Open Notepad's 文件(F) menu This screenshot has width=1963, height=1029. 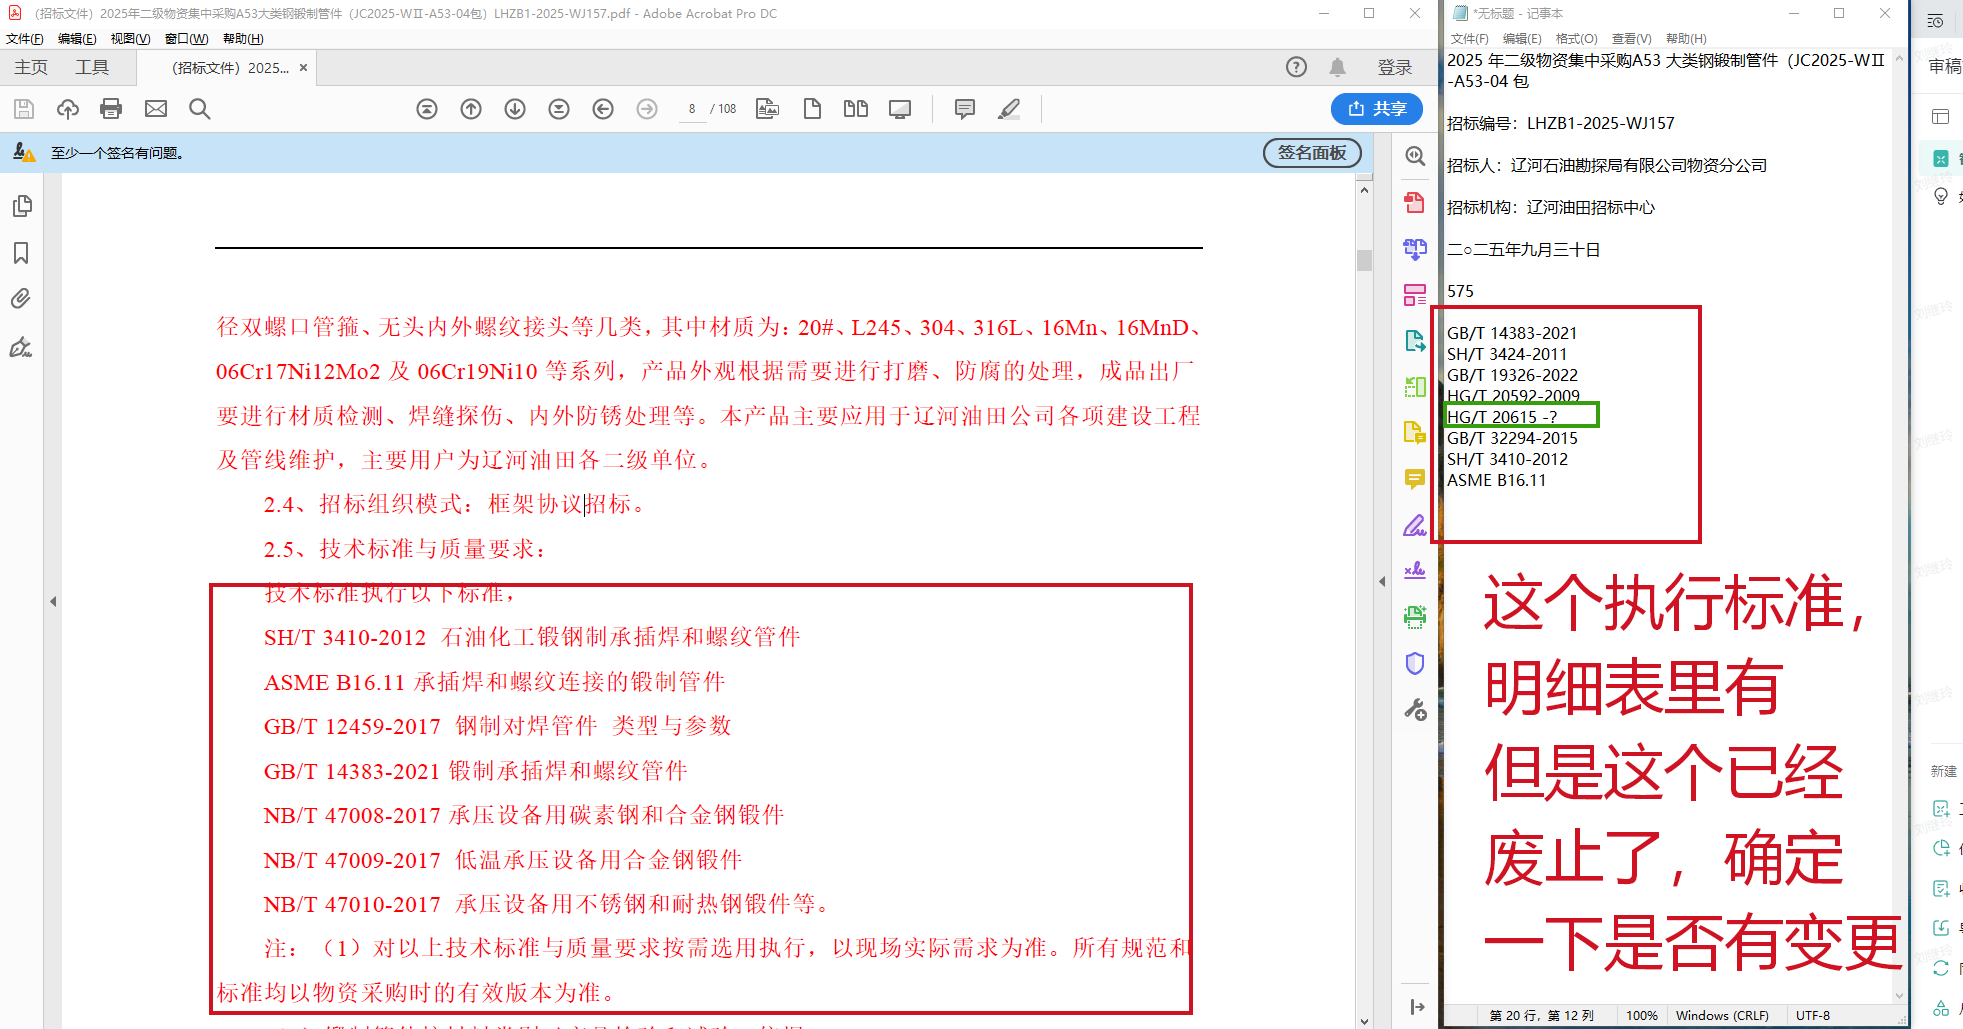tap(1470, 39)
